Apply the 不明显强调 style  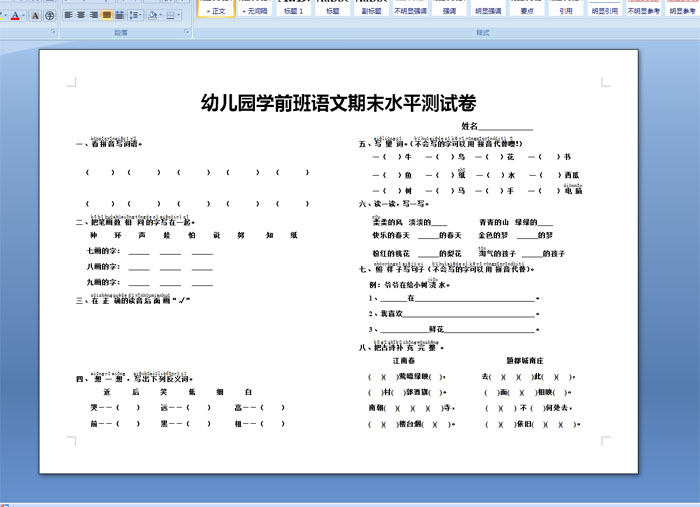410,8
